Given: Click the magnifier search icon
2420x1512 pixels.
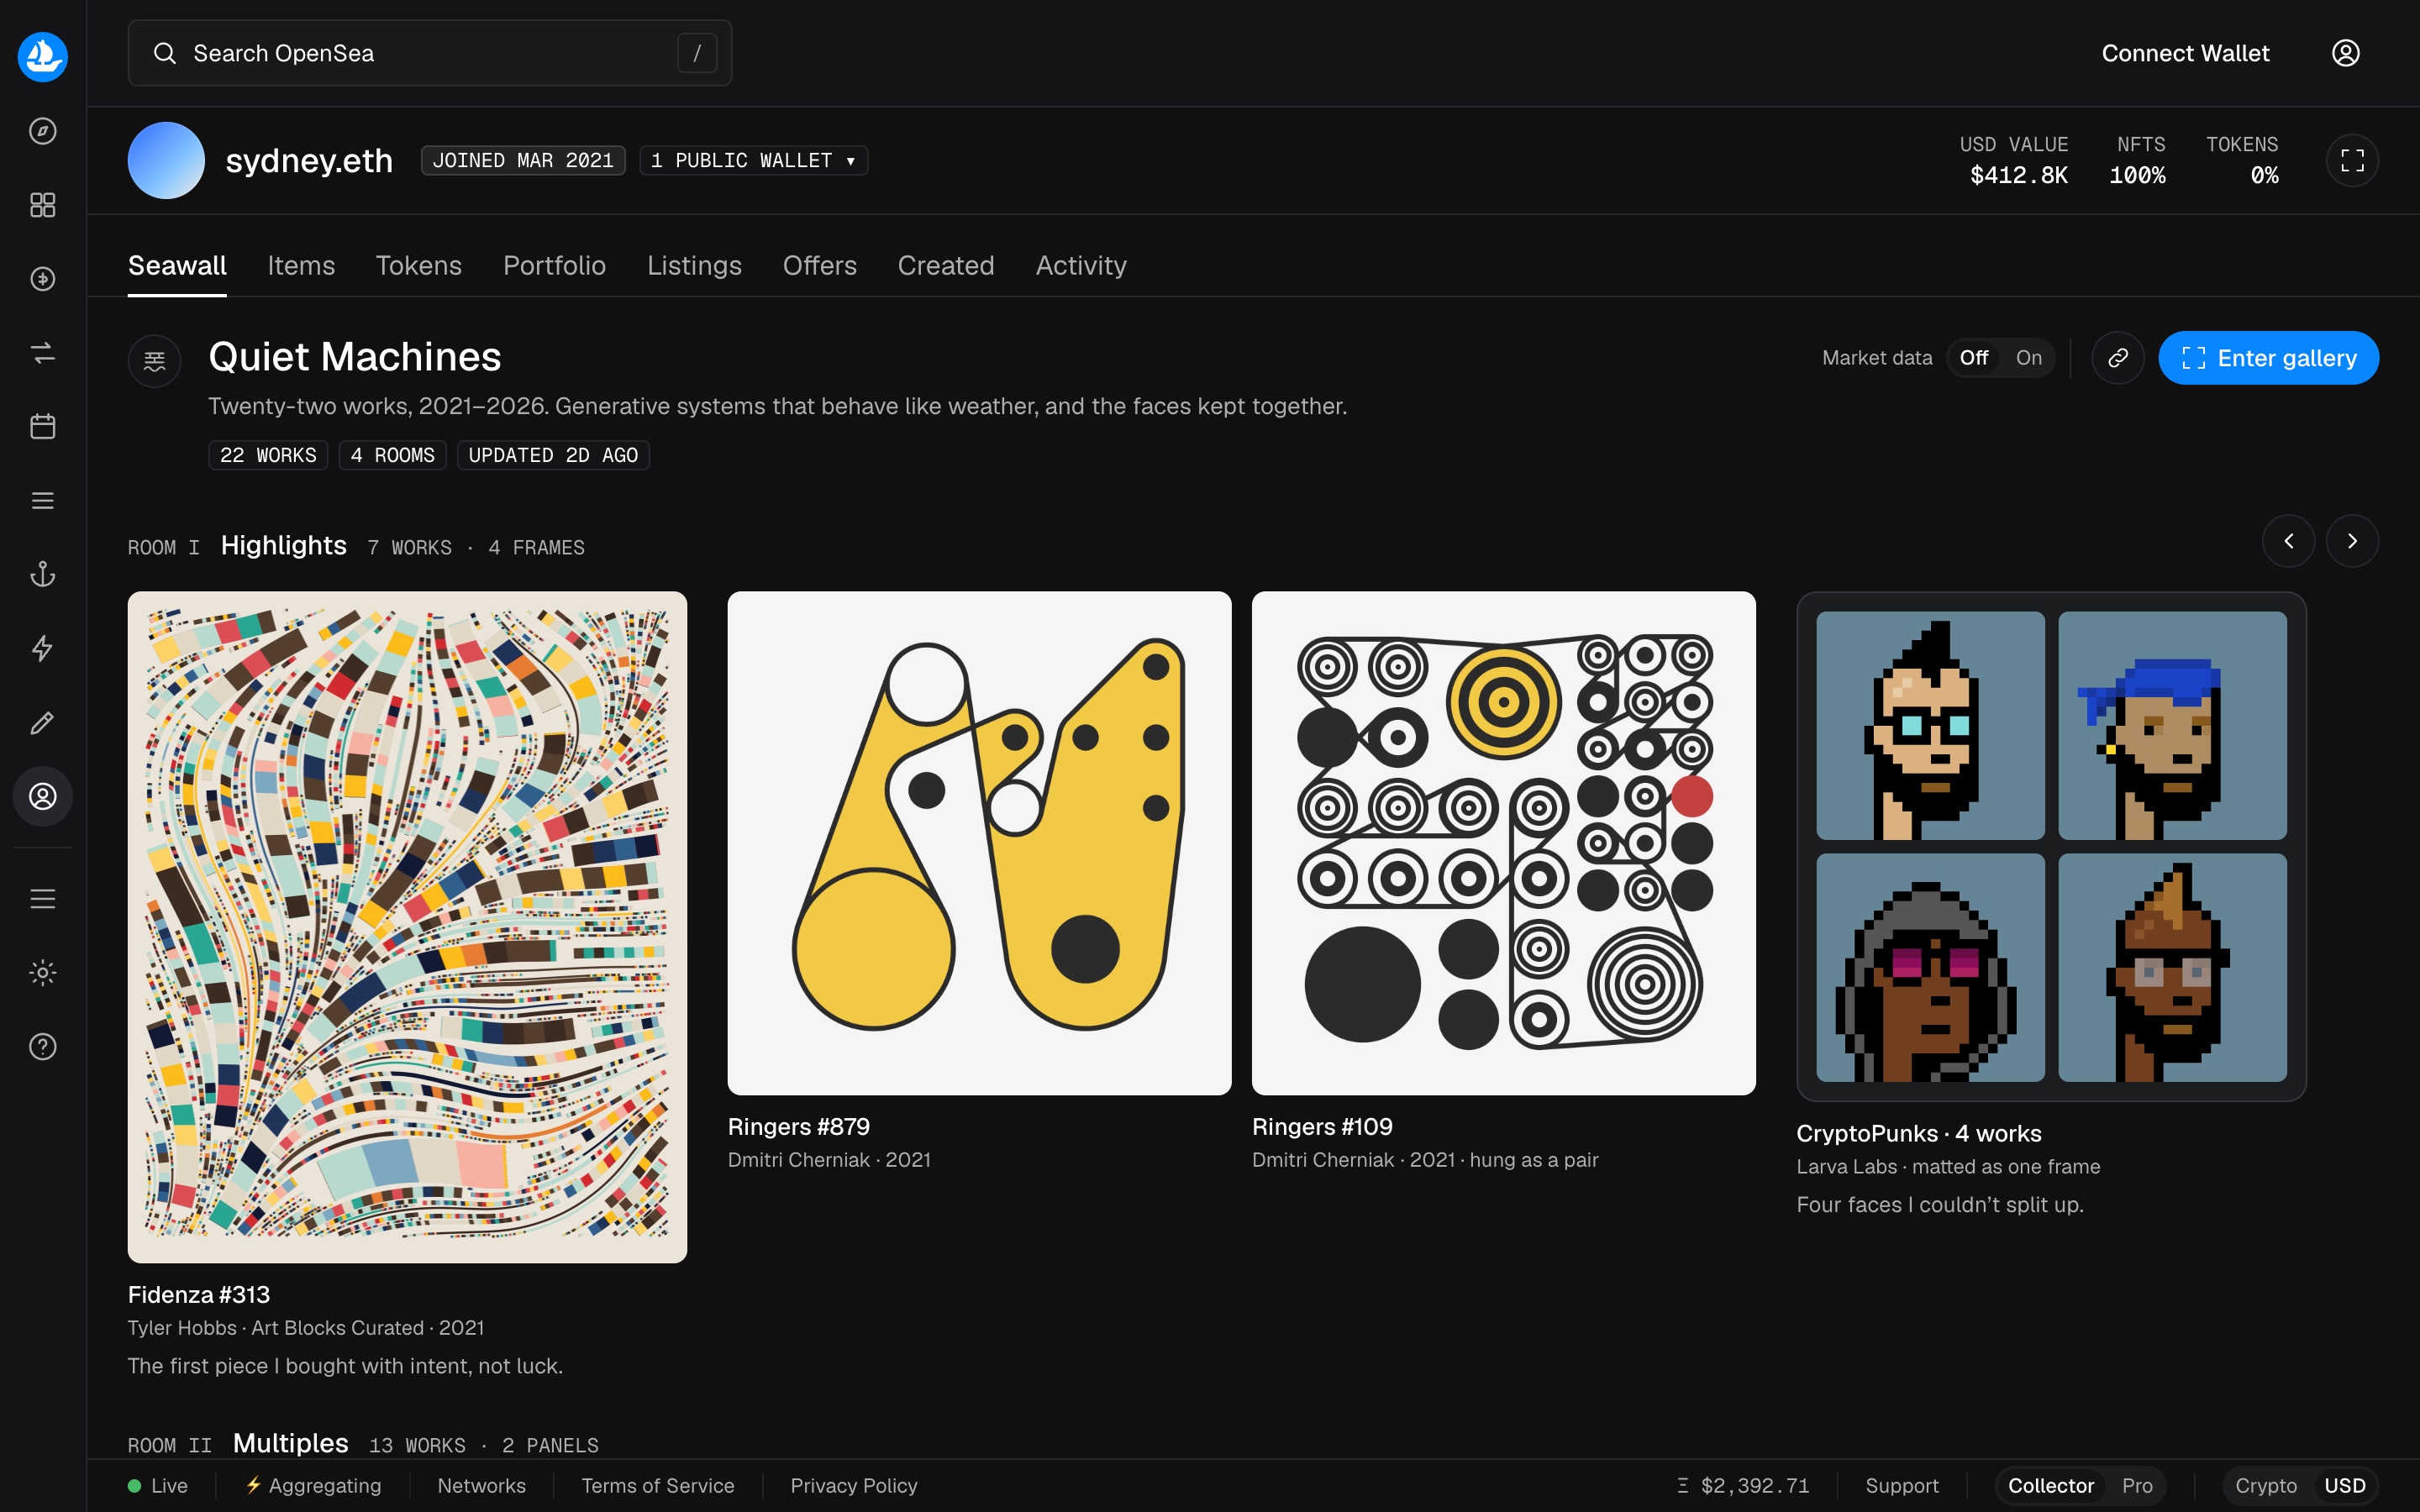Looking at the screenshot, I should [165, 53].
